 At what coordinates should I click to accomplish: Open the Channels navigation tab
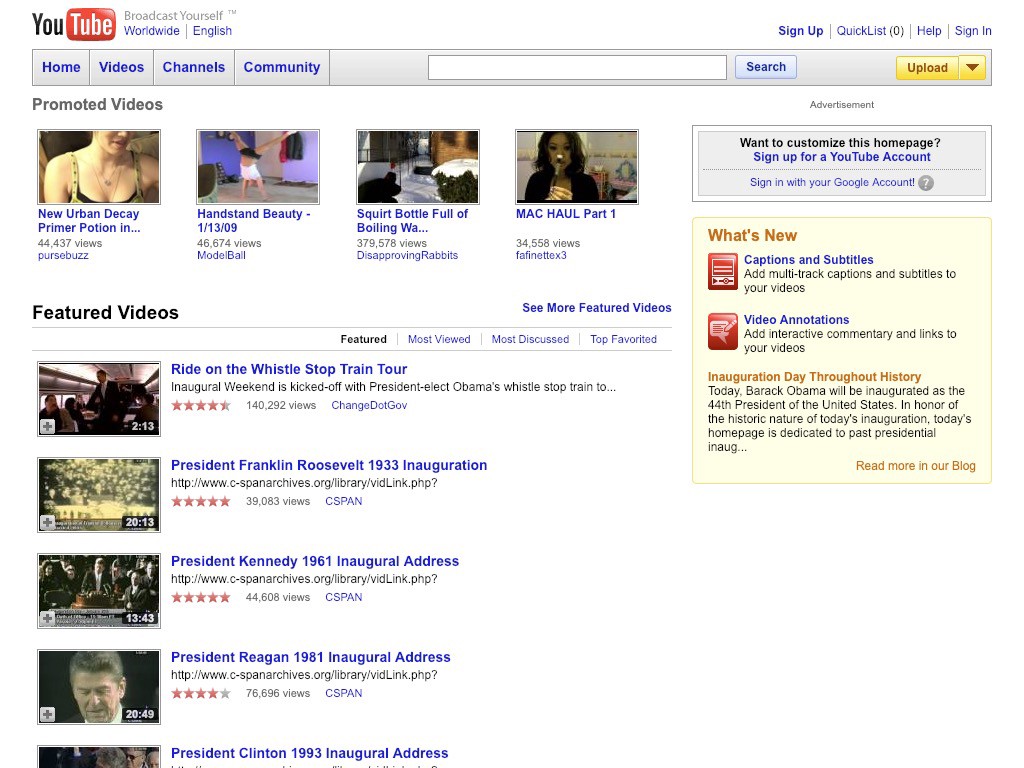pos(194,67)
